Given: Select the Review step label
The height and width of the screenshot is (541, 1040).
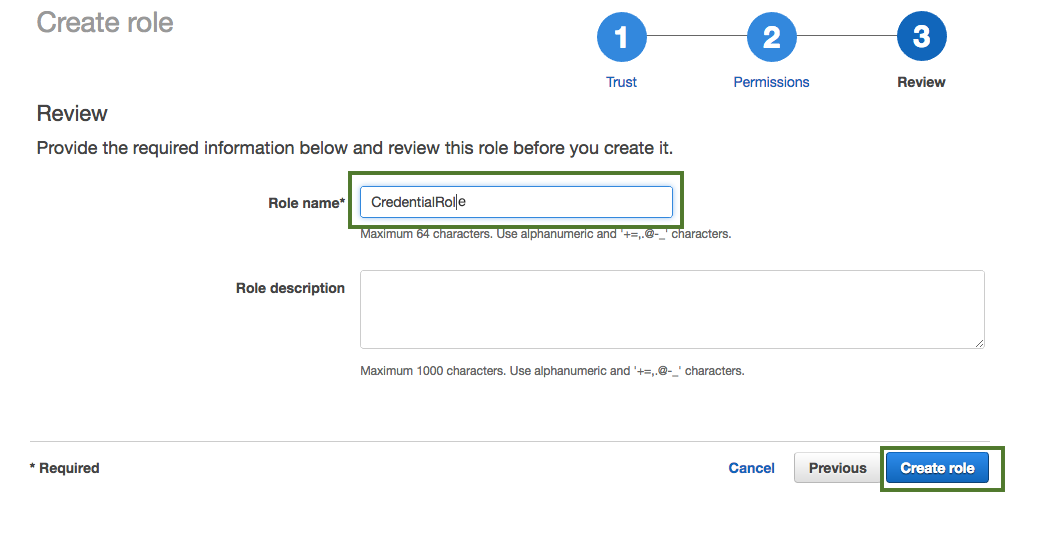Looking at the screenshot, I should click(921, 82).
